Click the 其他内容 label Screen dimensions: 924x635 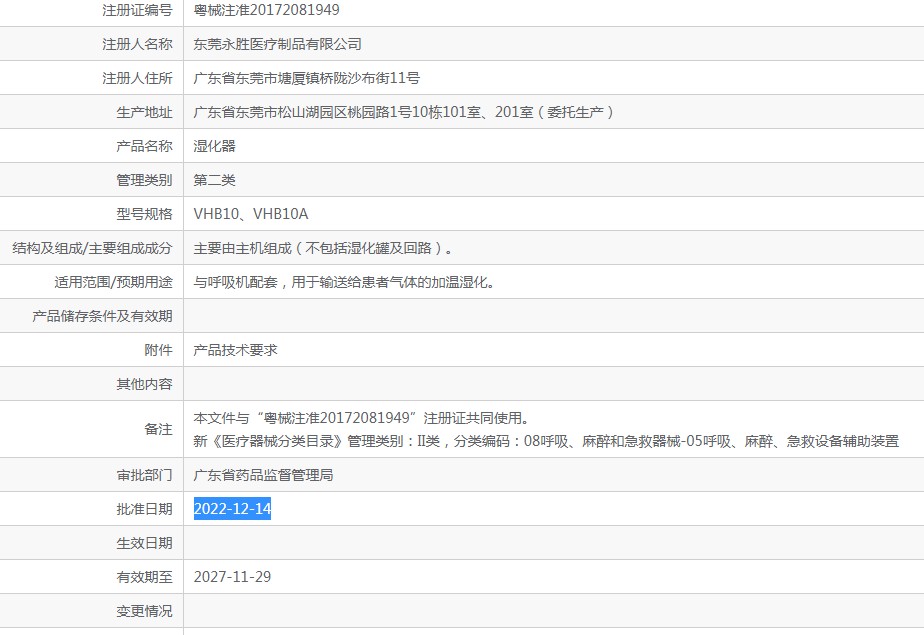(144, 384)
